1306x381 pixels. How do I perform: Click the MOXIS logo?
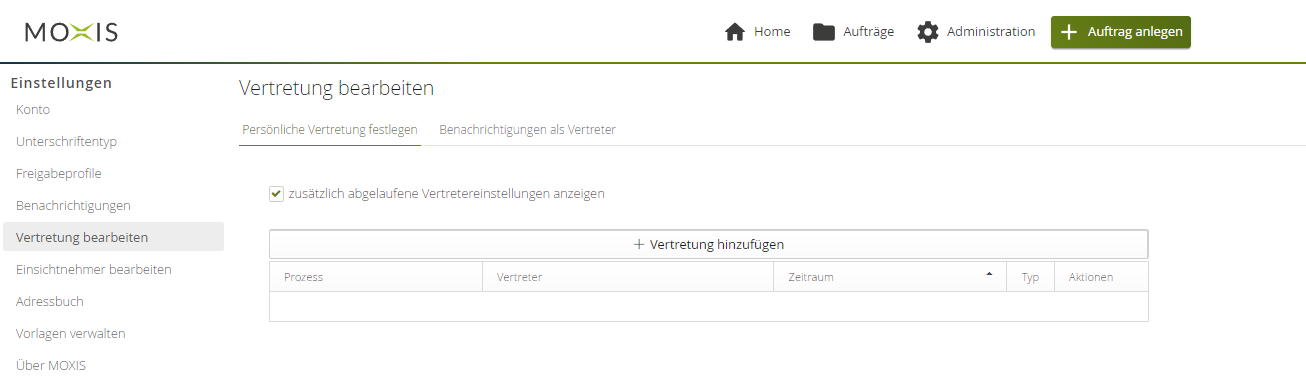point(71,32)
